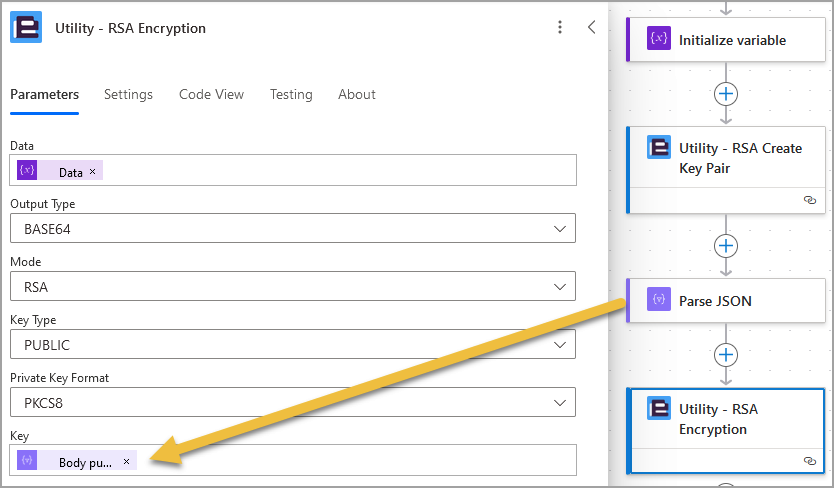The image size is (834, 488).
Task: Click the RSA Create Key Pair connector icon
Action: tap(658, 147)
